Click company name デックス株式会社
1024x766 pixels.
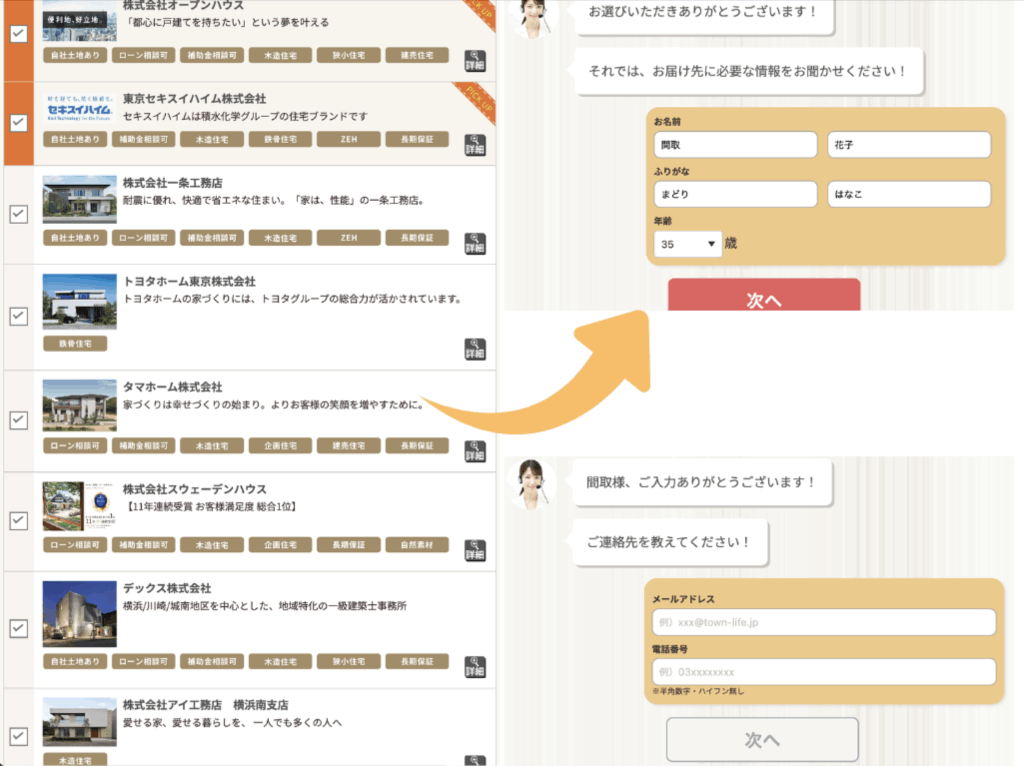tap(167, 588)
